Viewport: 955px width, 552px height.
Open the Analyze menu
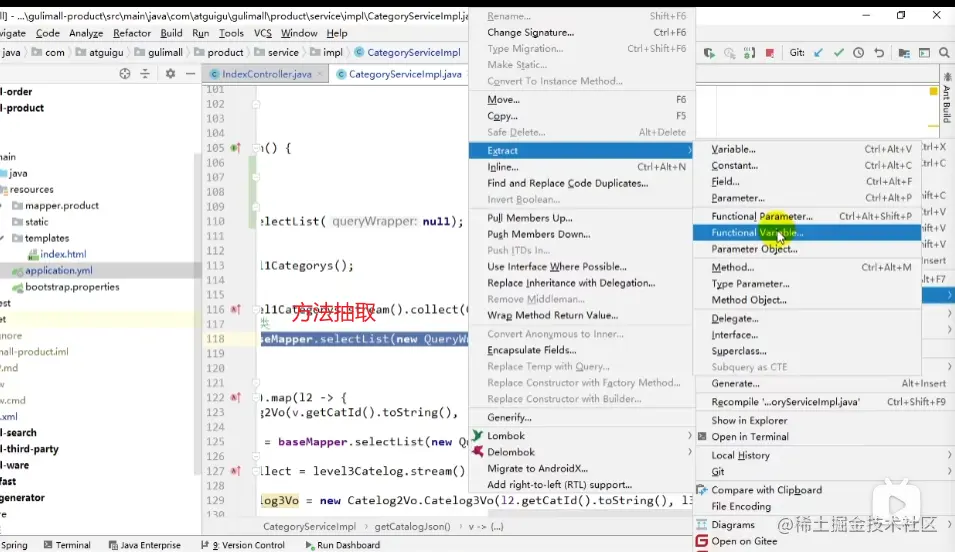click(86, 33)
